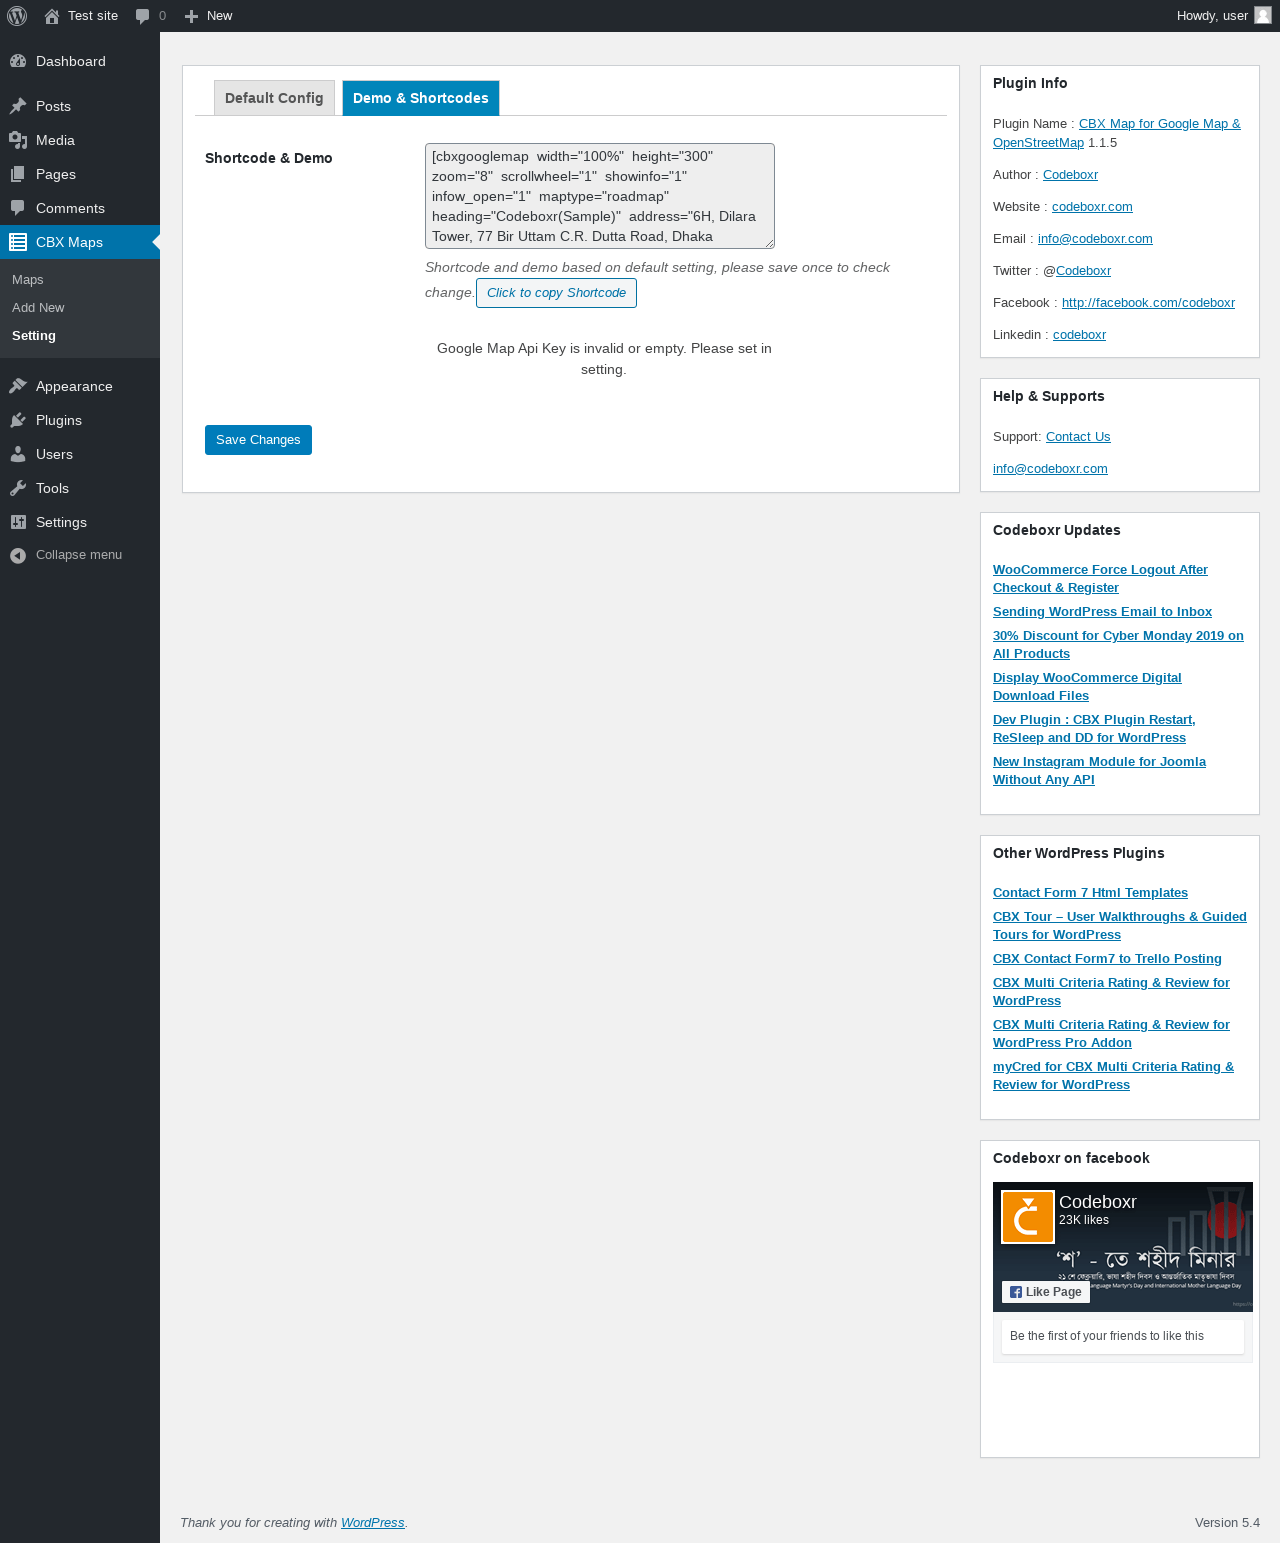Screen dimensions: 1280x1543
Task: Open 'CBX Multi Criteria Rating' Pro Addon link
Action: 1111,1034
